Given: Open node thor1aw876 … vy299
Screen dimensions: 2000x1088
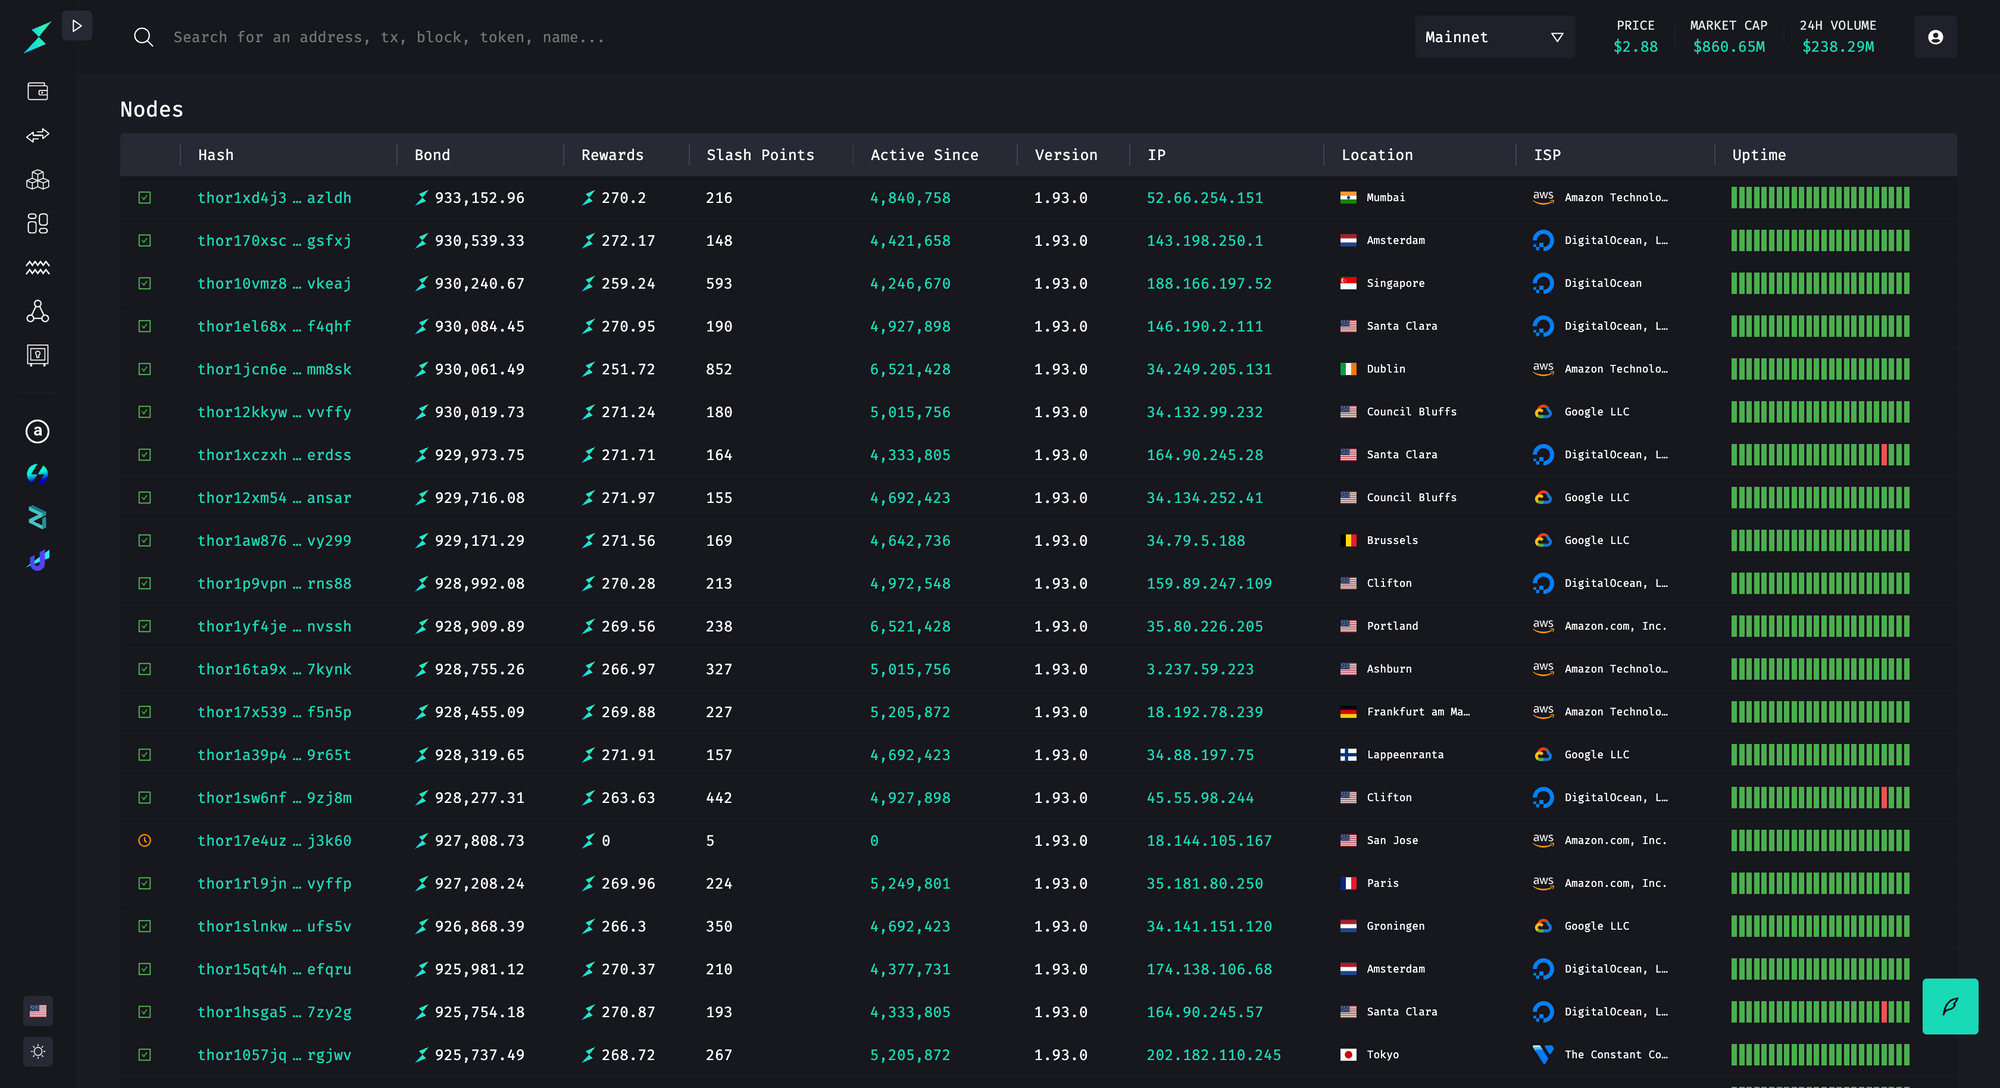Looking at the screenshot, I should click(274, 541).
